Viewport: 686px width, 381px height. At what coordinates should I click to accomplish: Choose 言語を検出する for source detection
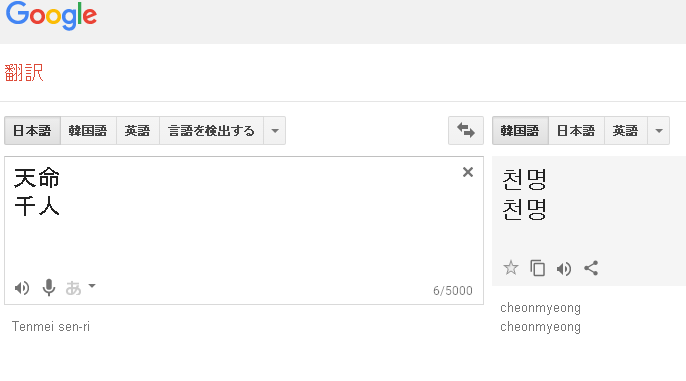point(212,130)
